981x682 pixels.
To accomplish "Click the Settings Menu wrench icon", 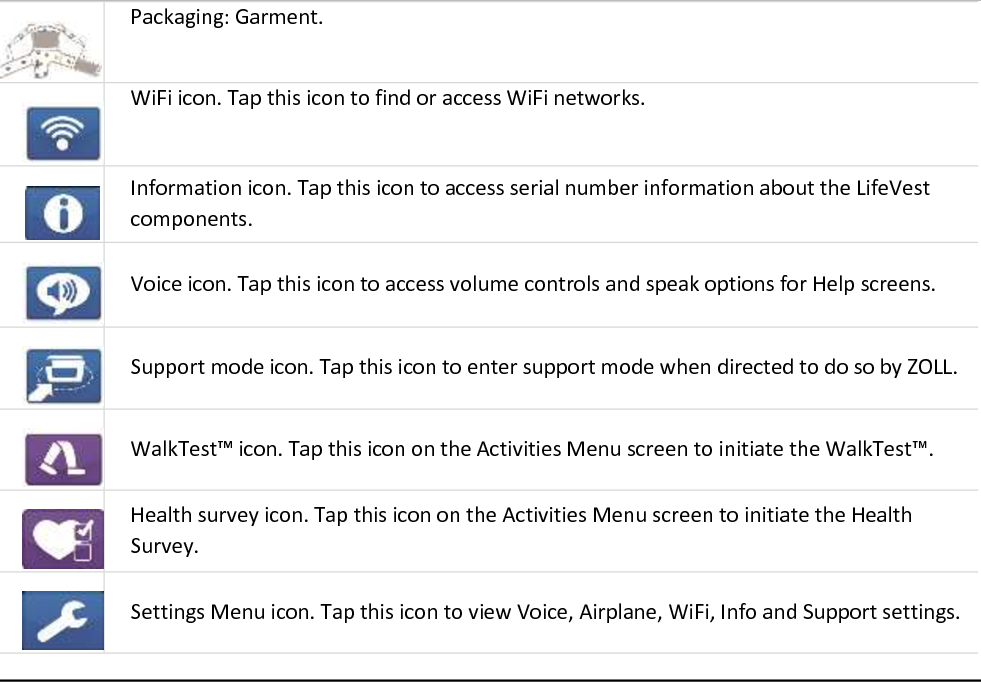I will coord(63,620).
